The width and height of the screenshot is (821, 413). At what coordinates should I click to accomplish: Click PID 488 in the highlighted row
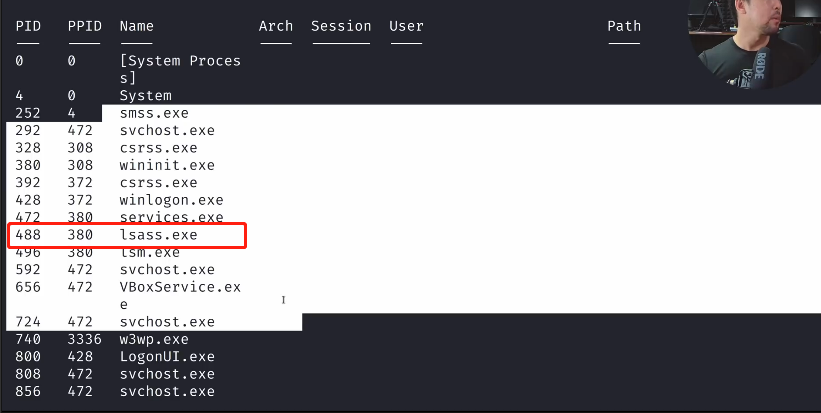pyautogui.click(x=27, y=235)
